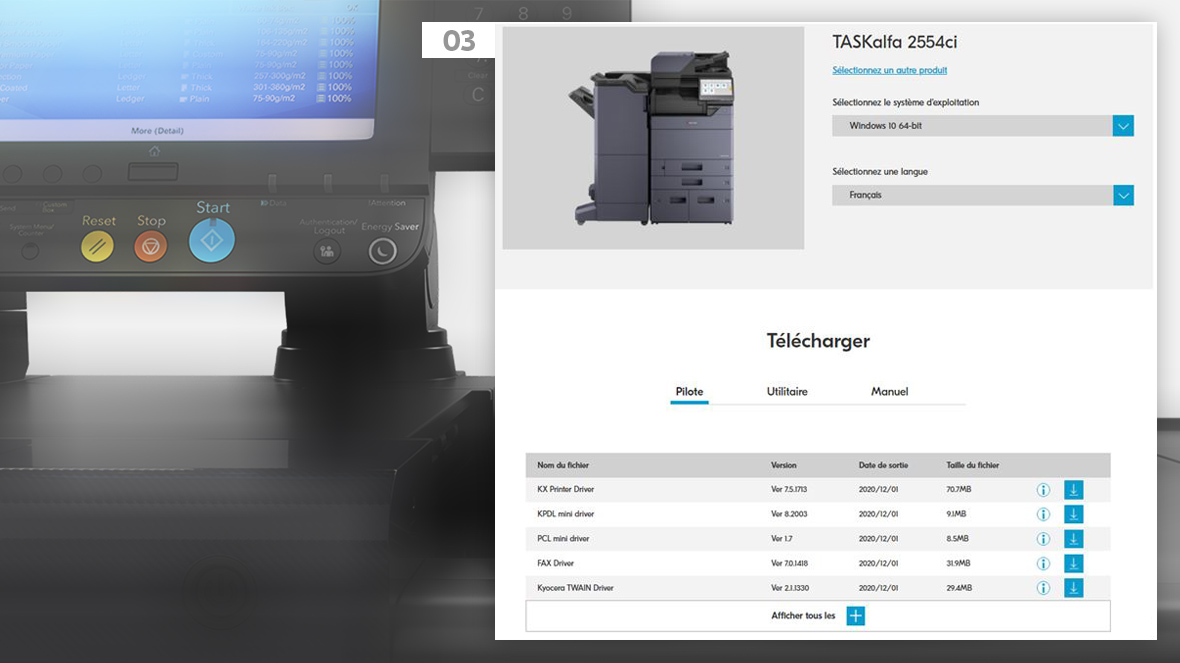The image size is (1180, 663).
Task: Download the Kyocera TWAIN Driver
Action: 1073,588
